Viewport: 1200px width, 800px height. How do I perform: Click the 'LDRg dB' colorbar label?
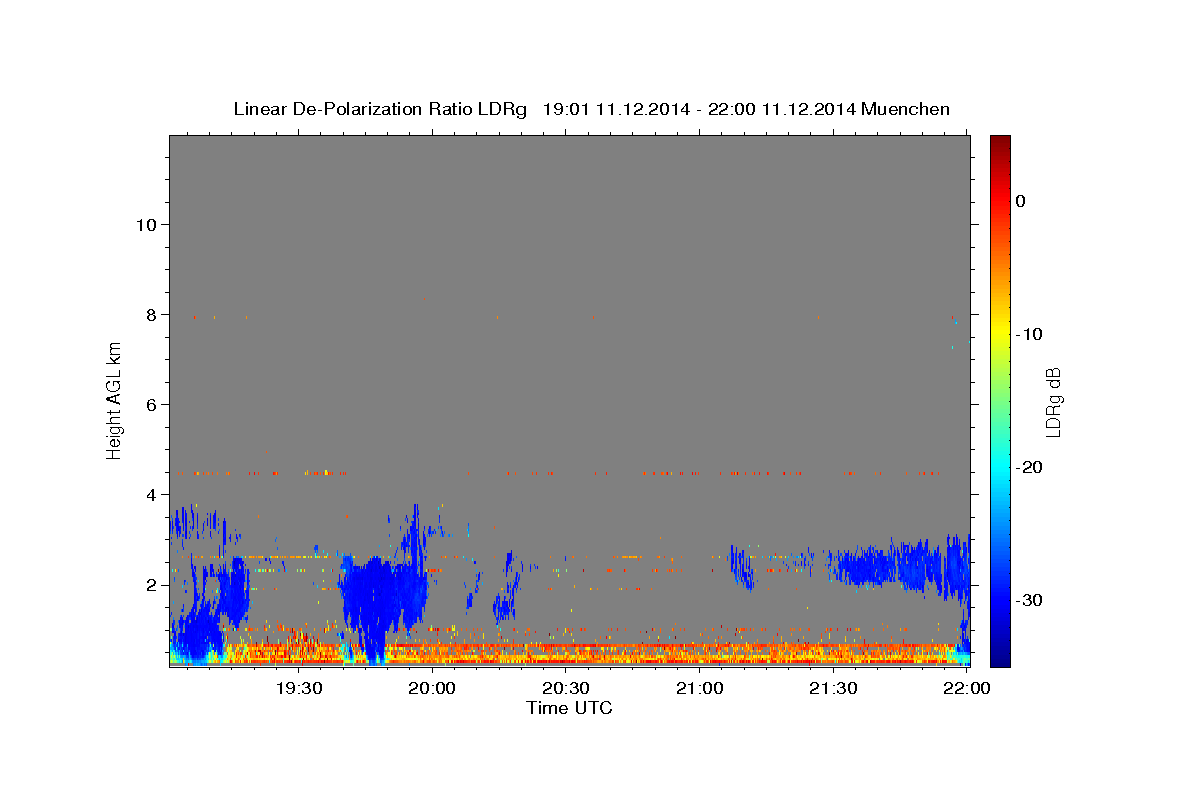[x=1052, y=402]
